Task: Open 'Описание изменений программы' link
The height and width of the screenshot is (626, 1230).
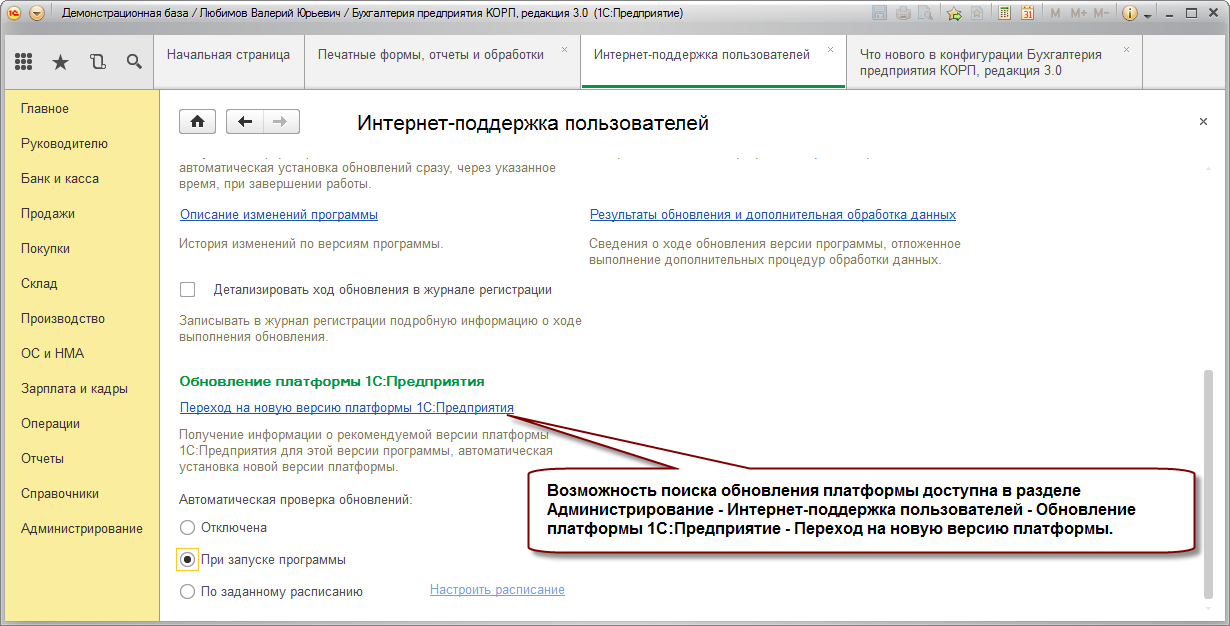Action: point(279,214)
